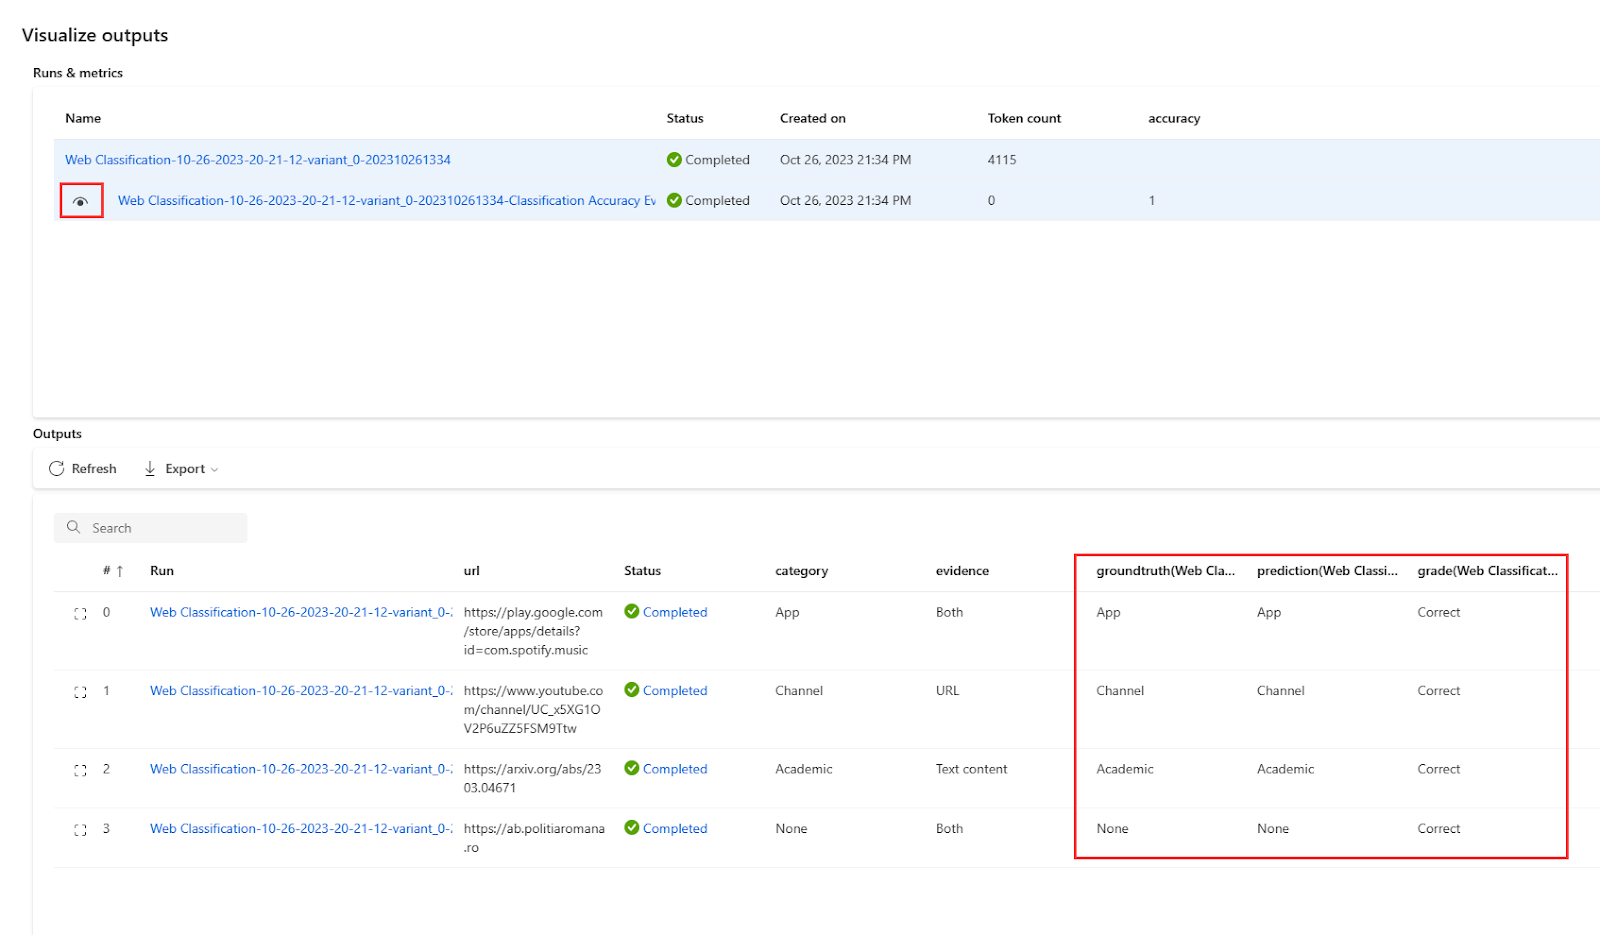Expand output row 2 with expand icon

coord(80,770)
